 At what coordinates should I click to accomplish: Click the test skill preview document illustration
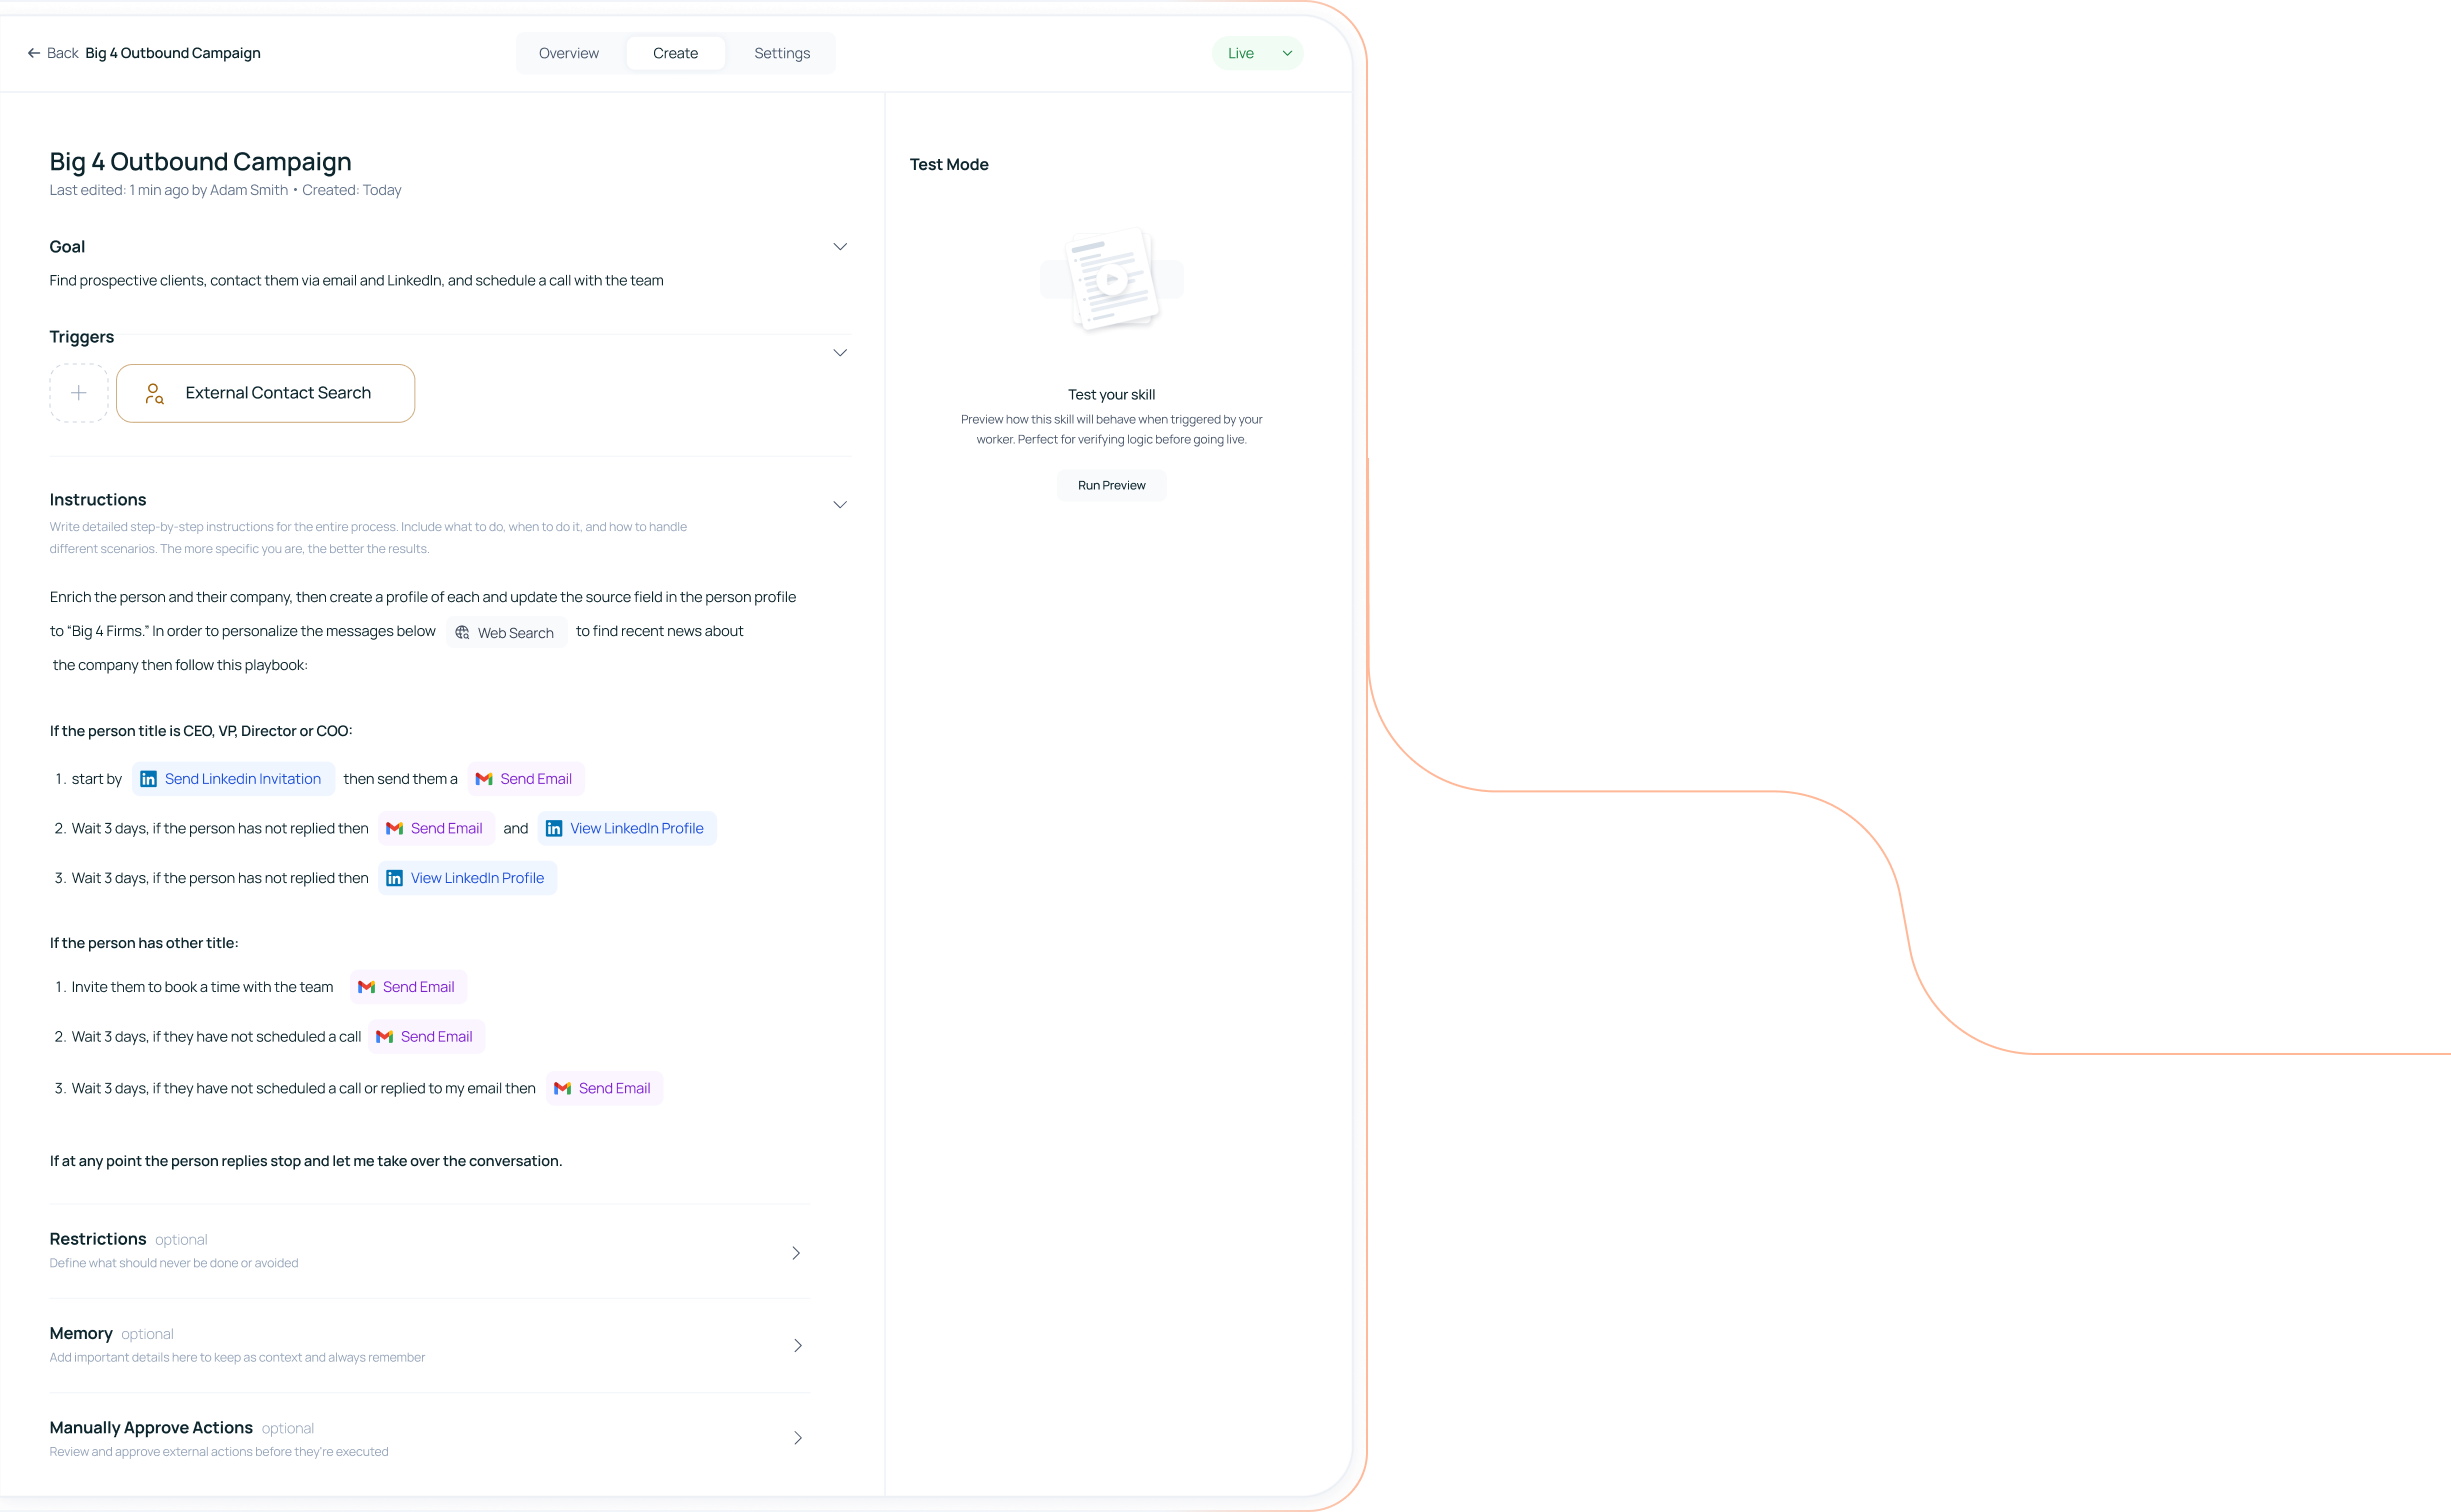point(1111,280)
